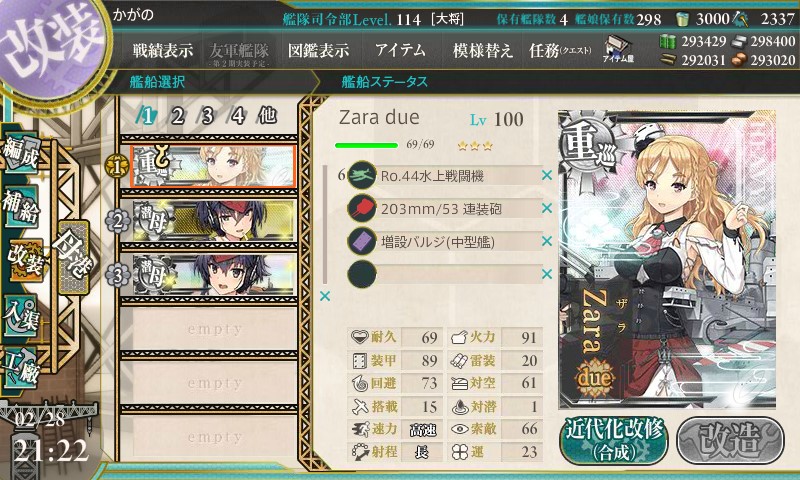
Task: Open the 図鑑表示 encyclopedia menu
Action: (318, 50)
